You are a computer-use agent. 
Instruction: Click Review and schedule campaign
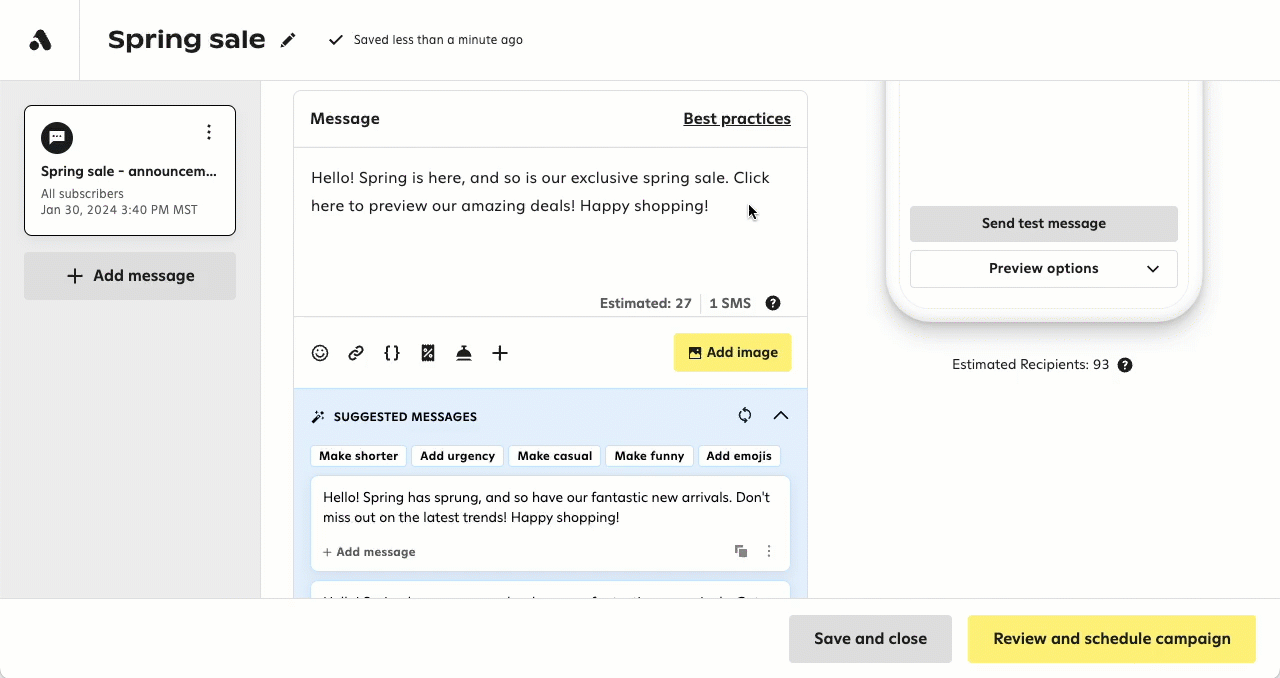click(1111, 638)
